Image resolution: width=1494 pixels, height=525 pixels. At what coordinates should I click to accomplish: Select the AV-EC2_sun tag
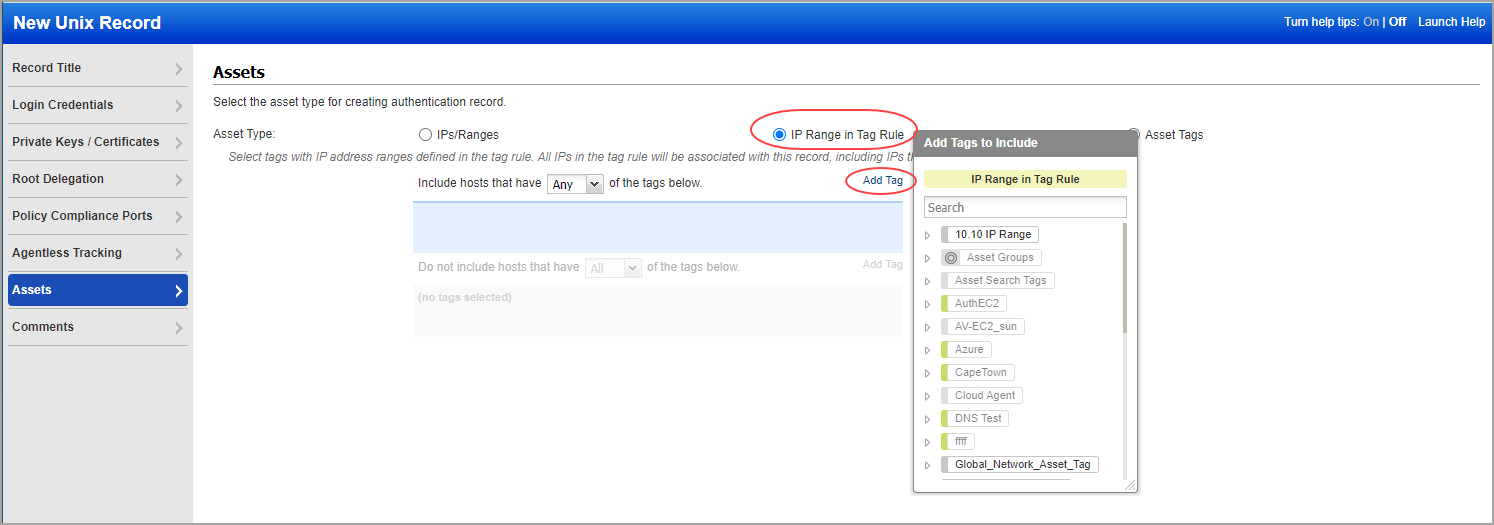click(x=983, y=326)
